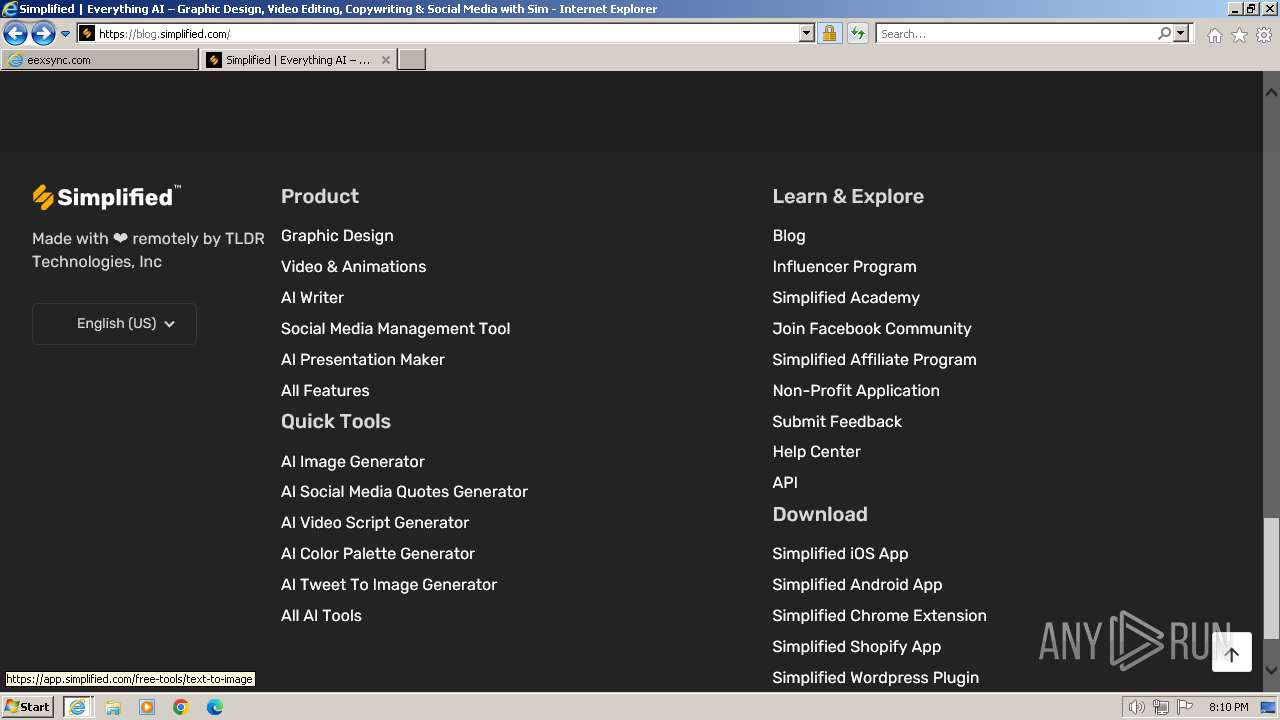
Task: Open Favorites star icon
Action: (1239, 35)
